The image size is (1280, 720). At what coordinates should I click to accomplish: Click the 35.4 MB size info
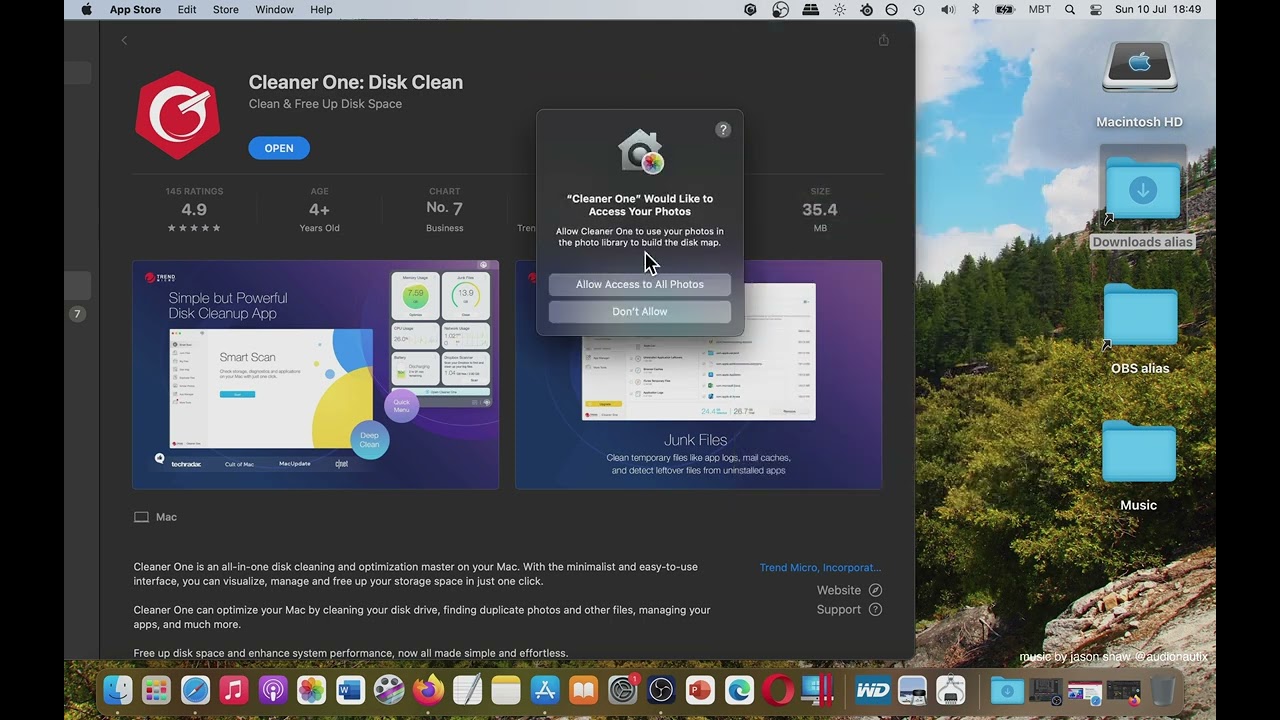point(820,209)
